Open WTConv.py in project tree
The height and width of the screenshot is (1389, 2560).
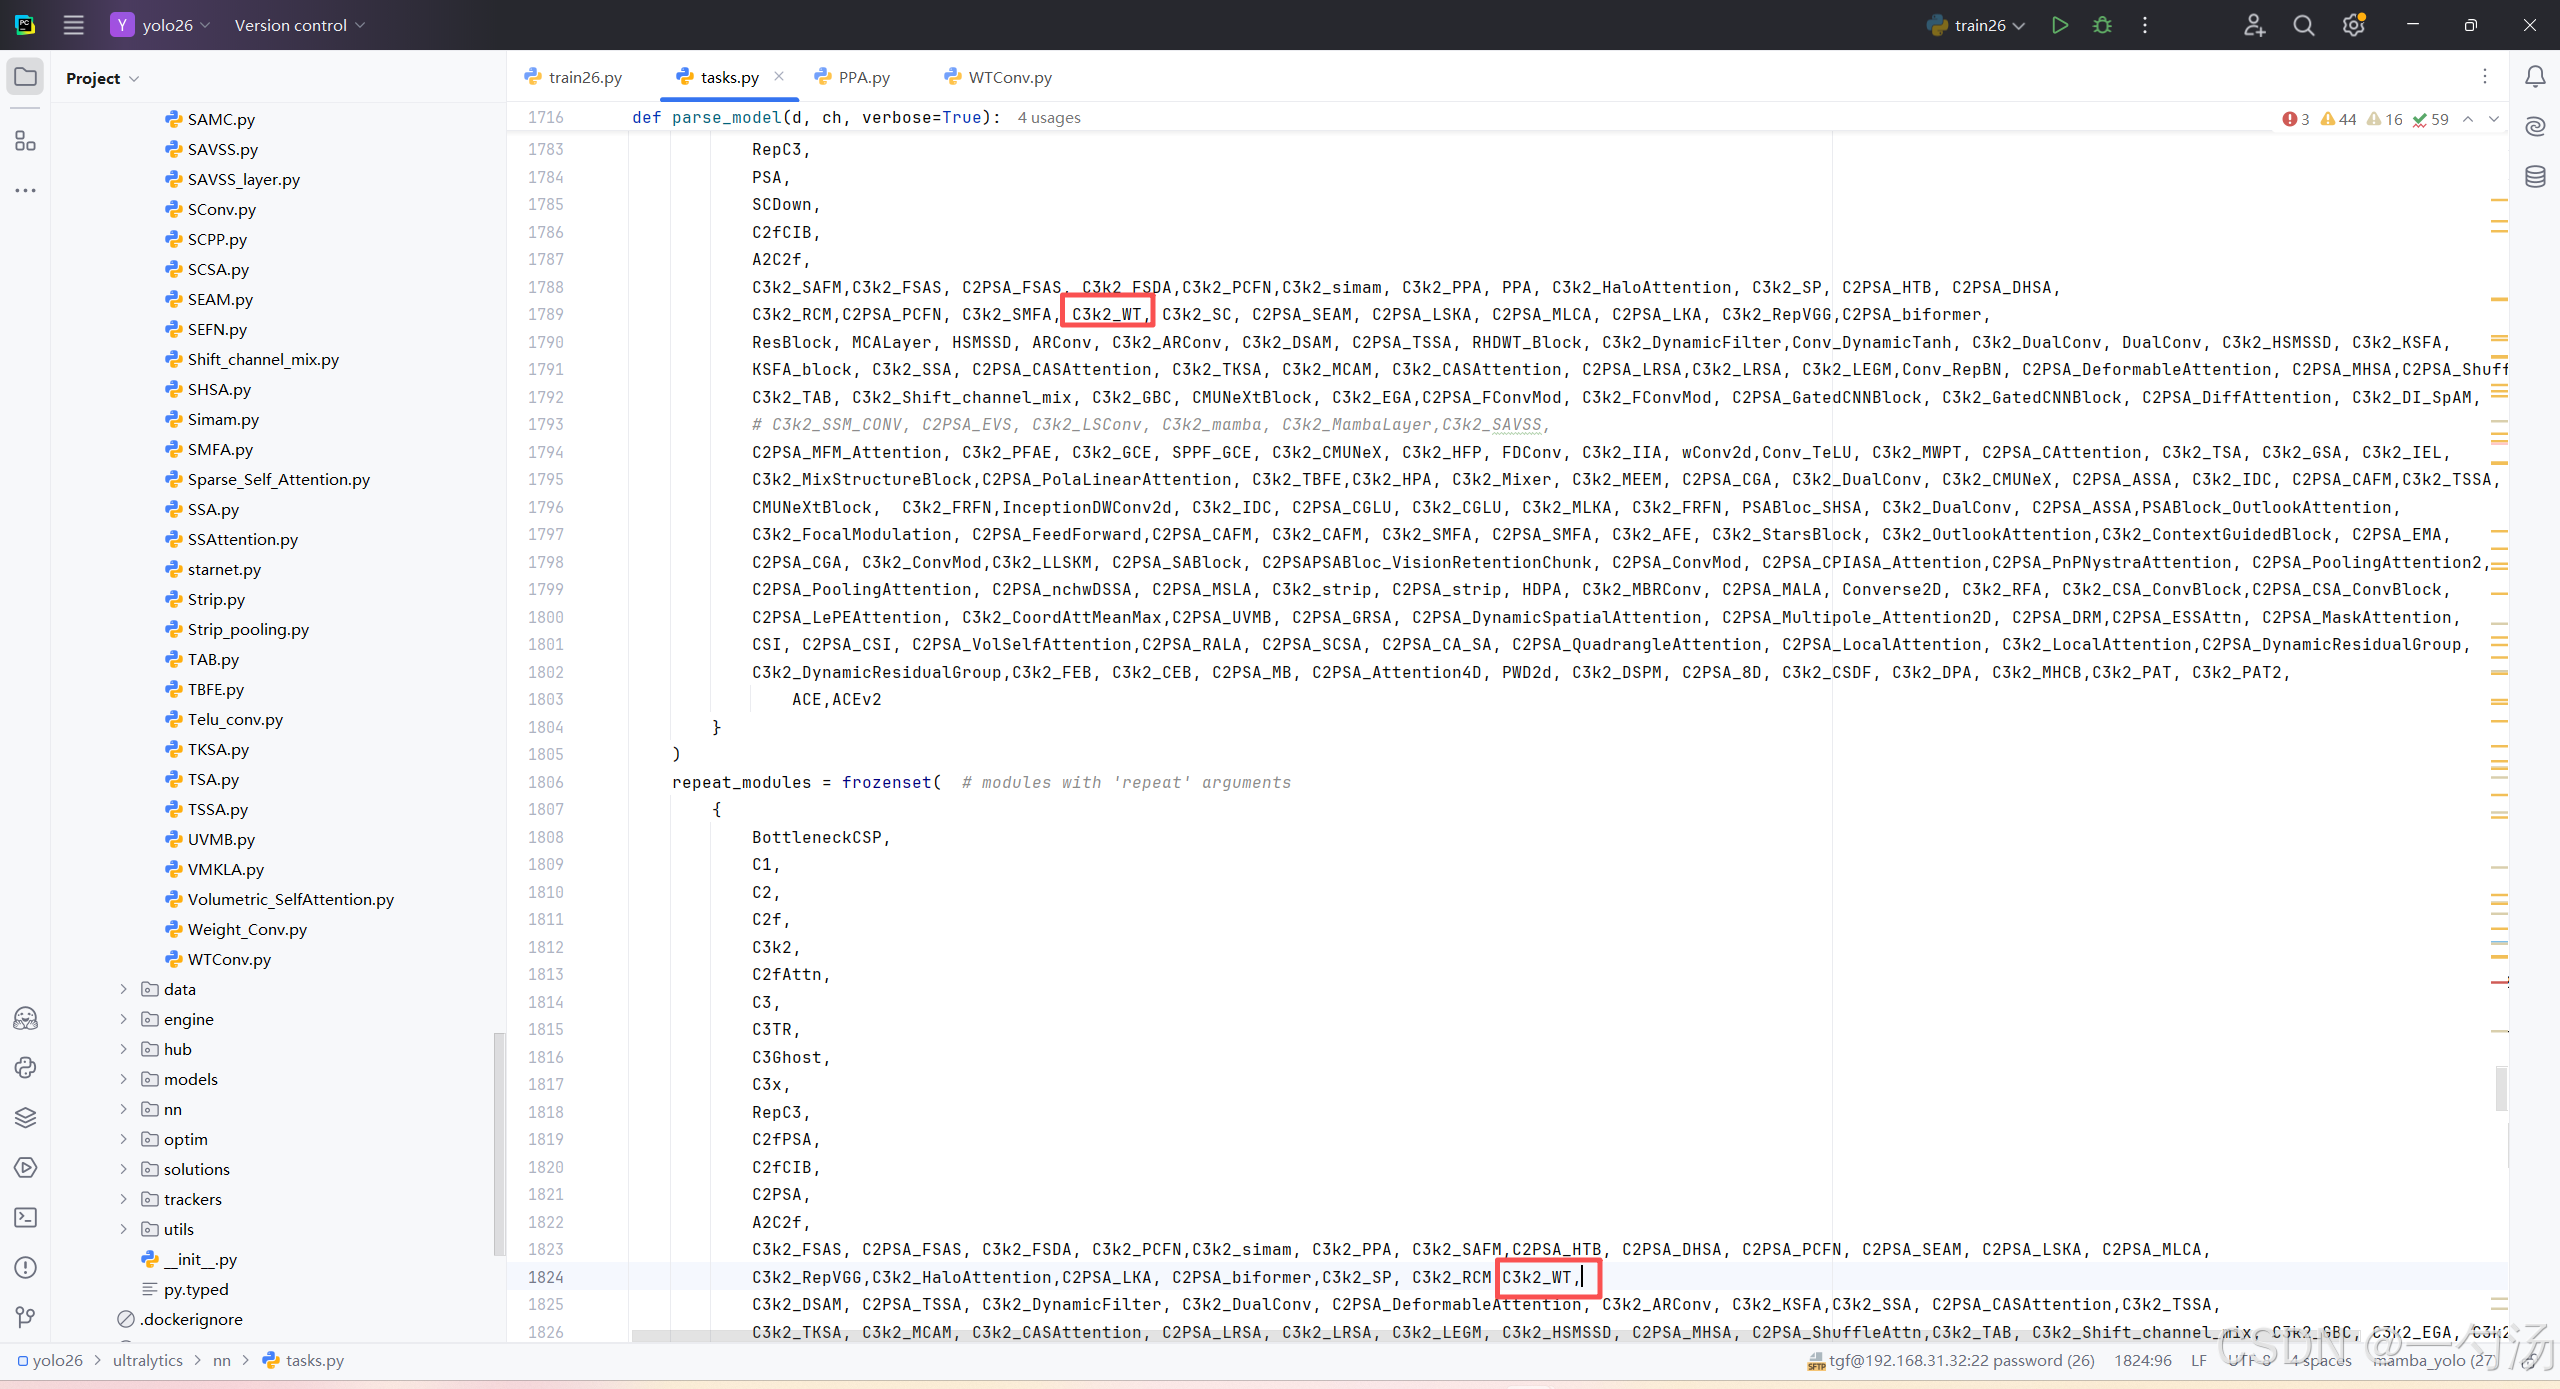[x=228, y=959]
